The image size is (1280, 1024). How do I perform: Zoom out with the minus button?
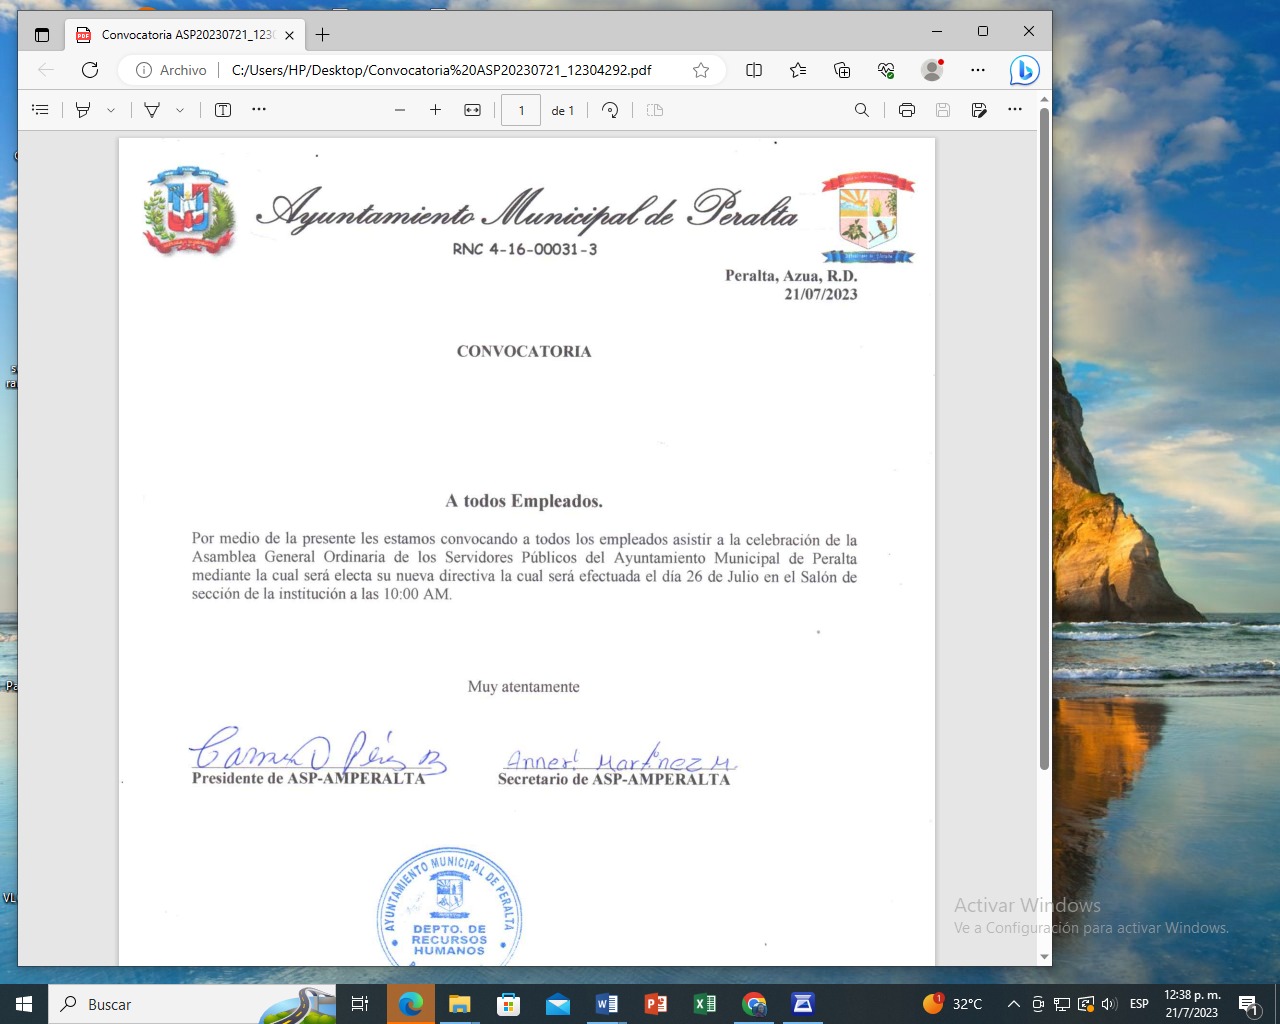click(x=400, y=110)
